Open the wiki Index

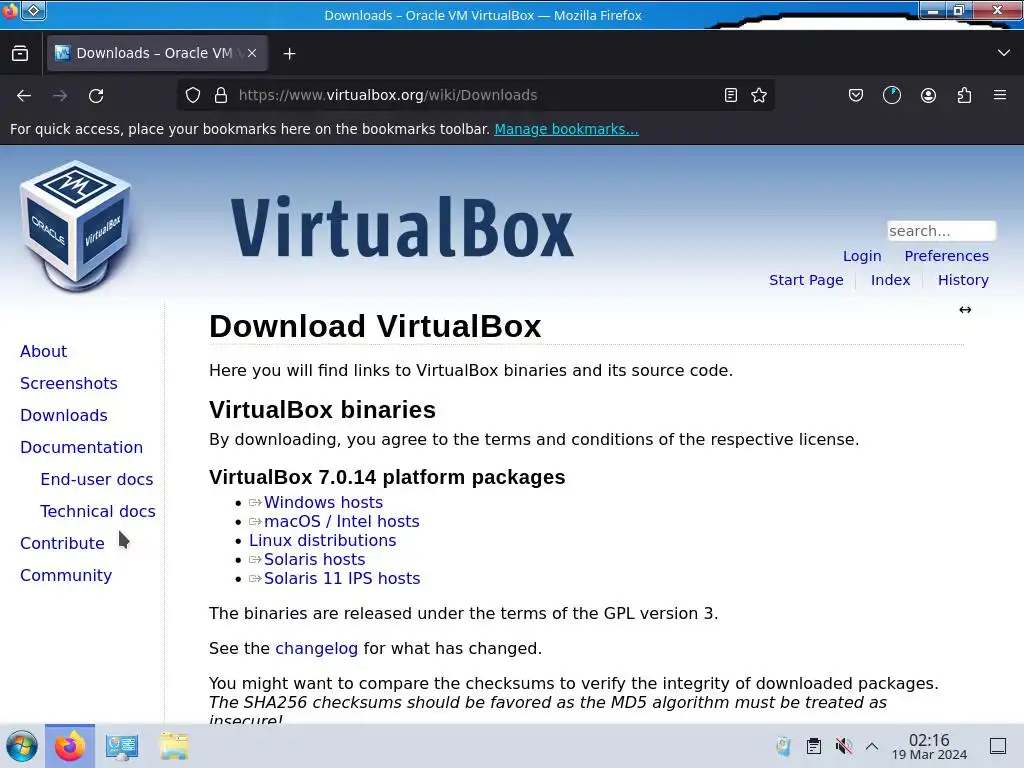[x=890, y=280]
